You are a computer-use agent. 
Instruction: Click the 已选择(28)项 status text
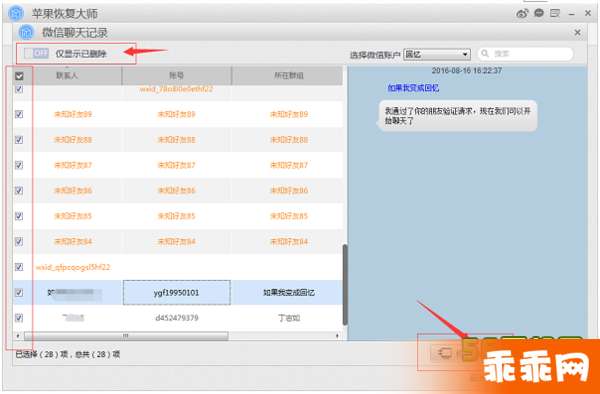(x=67, y=354)
